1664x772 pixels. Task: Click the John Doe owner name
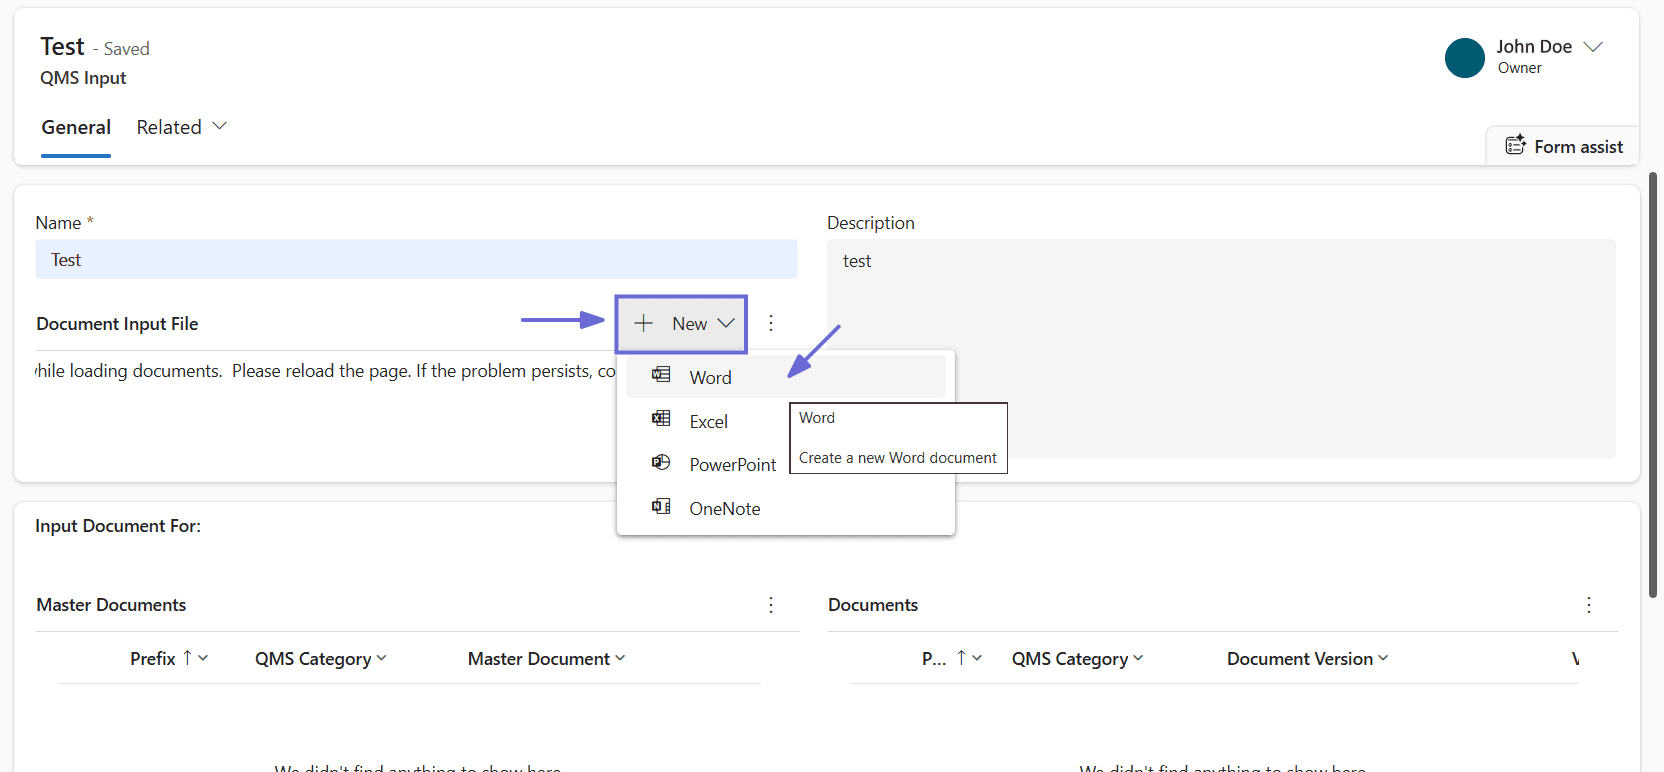pyautogui.click(x=1534, y=46)
